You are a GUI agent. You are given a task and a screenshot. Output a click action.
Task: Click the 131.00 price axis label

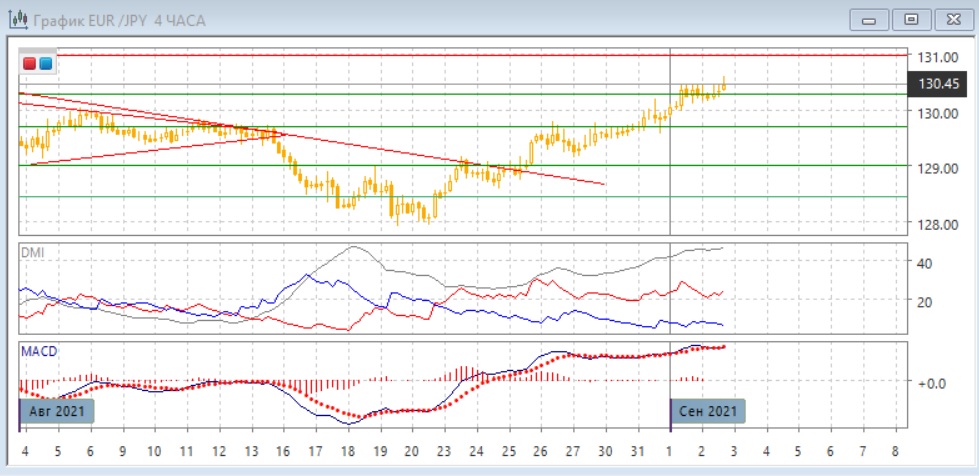tap(937, 57)
